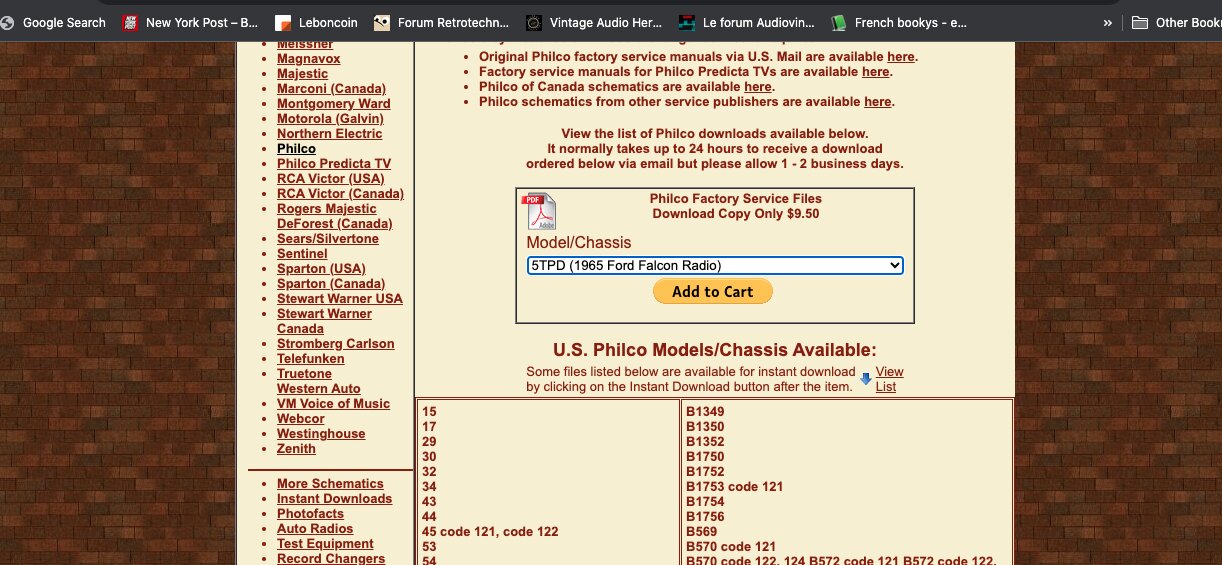
Task: Click the Add to Cart button
Action: tap(713, 291)
